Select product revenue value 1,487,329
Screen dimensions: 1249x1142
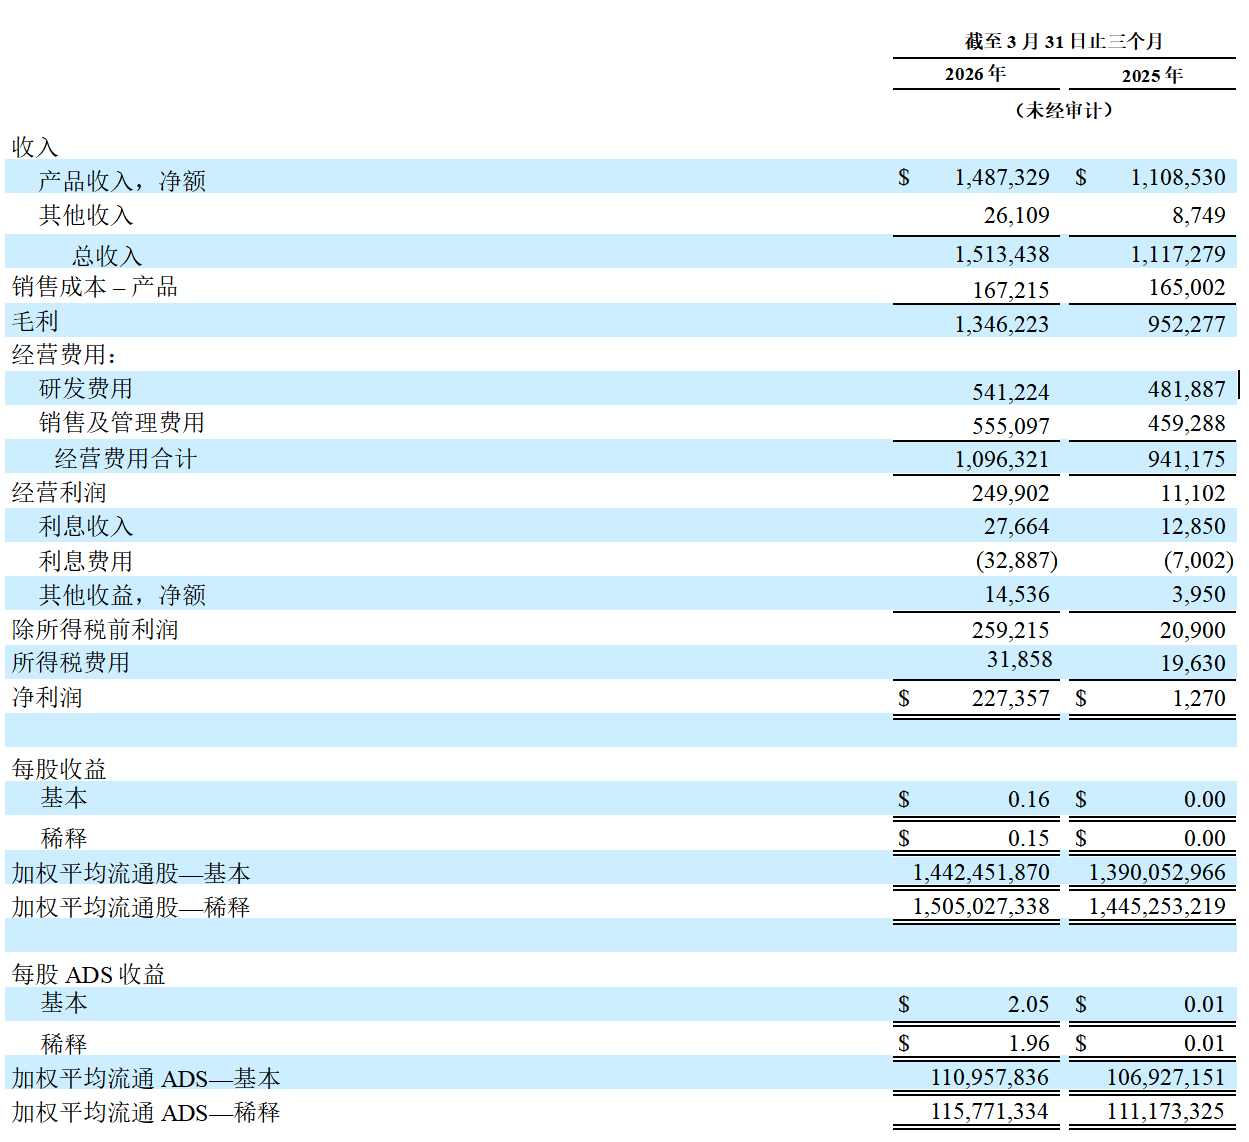(1002, 178)
